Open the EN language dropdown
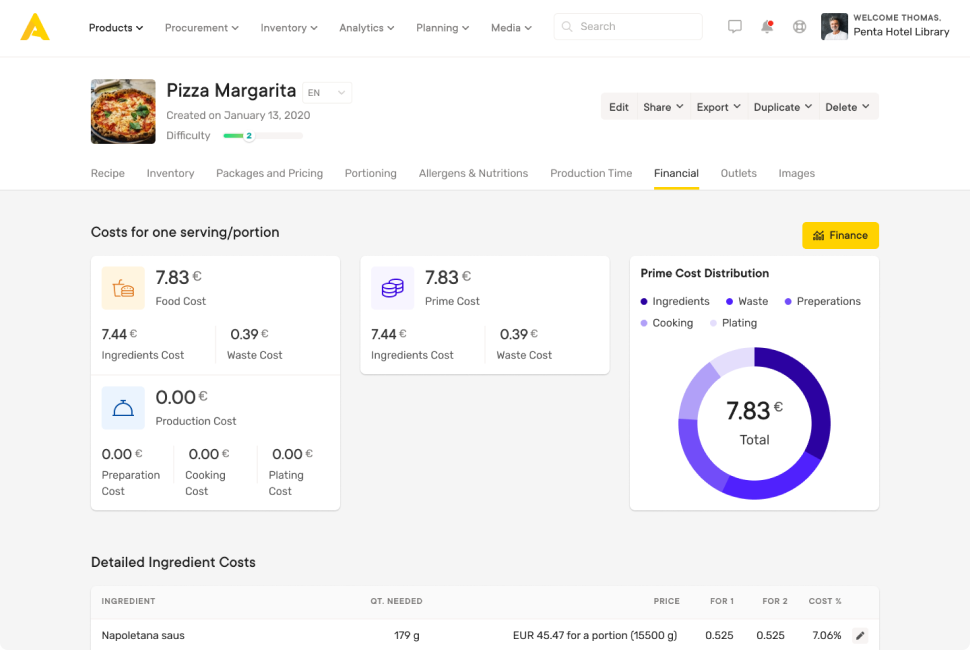 (327, 93)
